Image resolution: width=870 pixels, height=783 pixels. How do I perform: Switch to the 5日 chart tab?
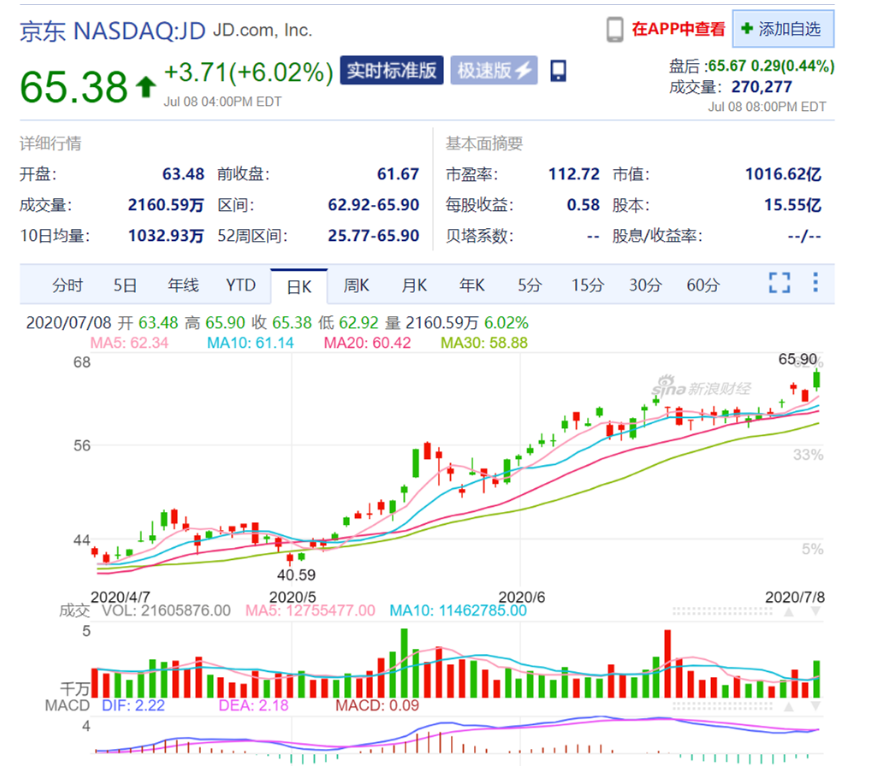[x=125, y=285]
